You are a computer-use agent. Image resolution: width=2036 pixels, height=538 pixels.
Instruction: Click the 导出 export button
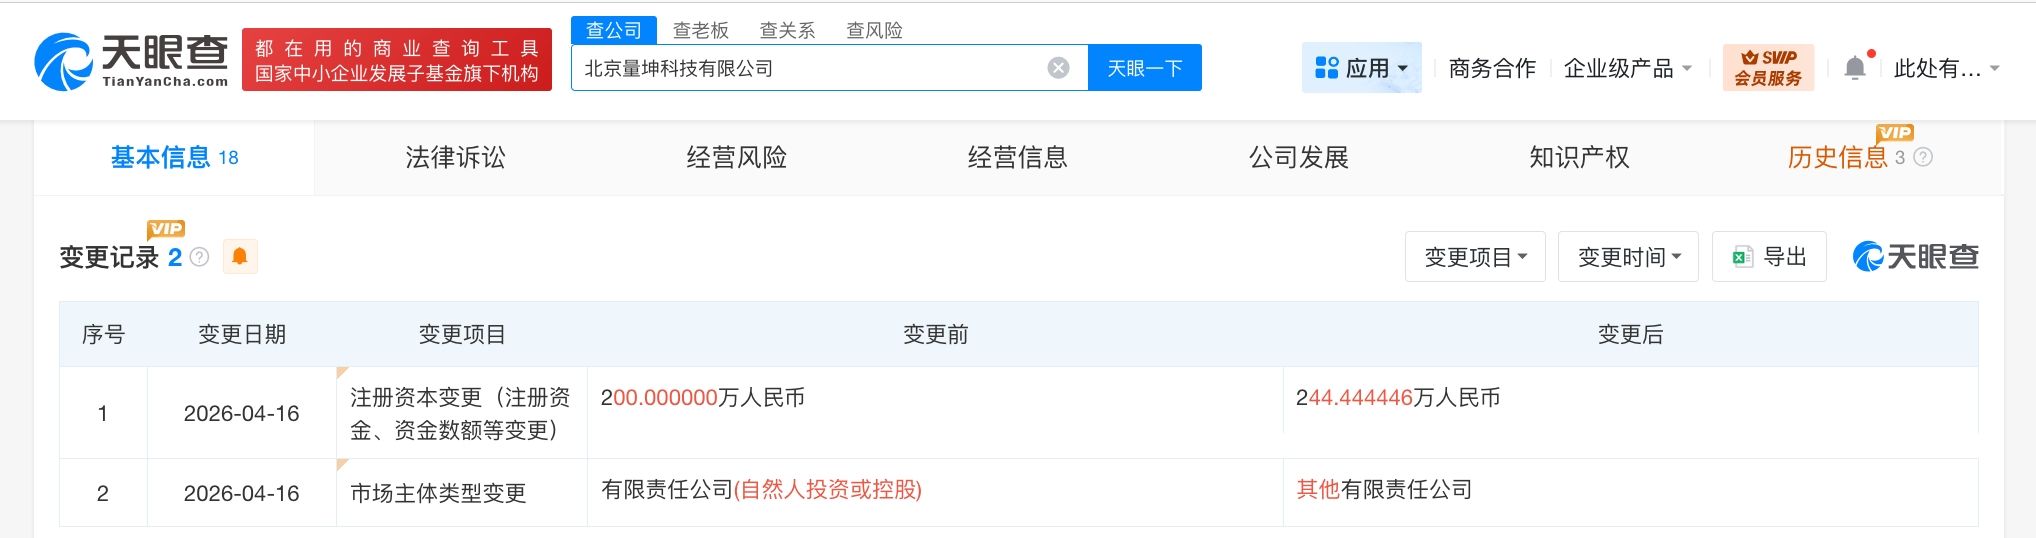tap(1769, 257)
